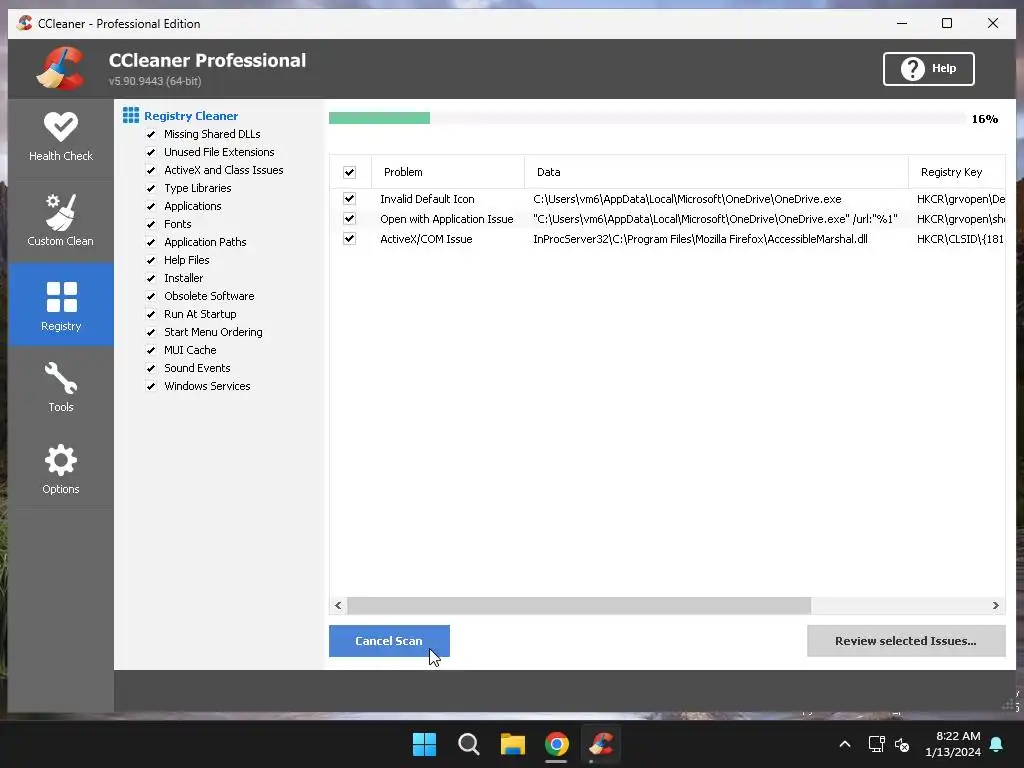Toggle Obsolete Software checkbox
This screenshot has width=1024, height=768.
[151, 296]
